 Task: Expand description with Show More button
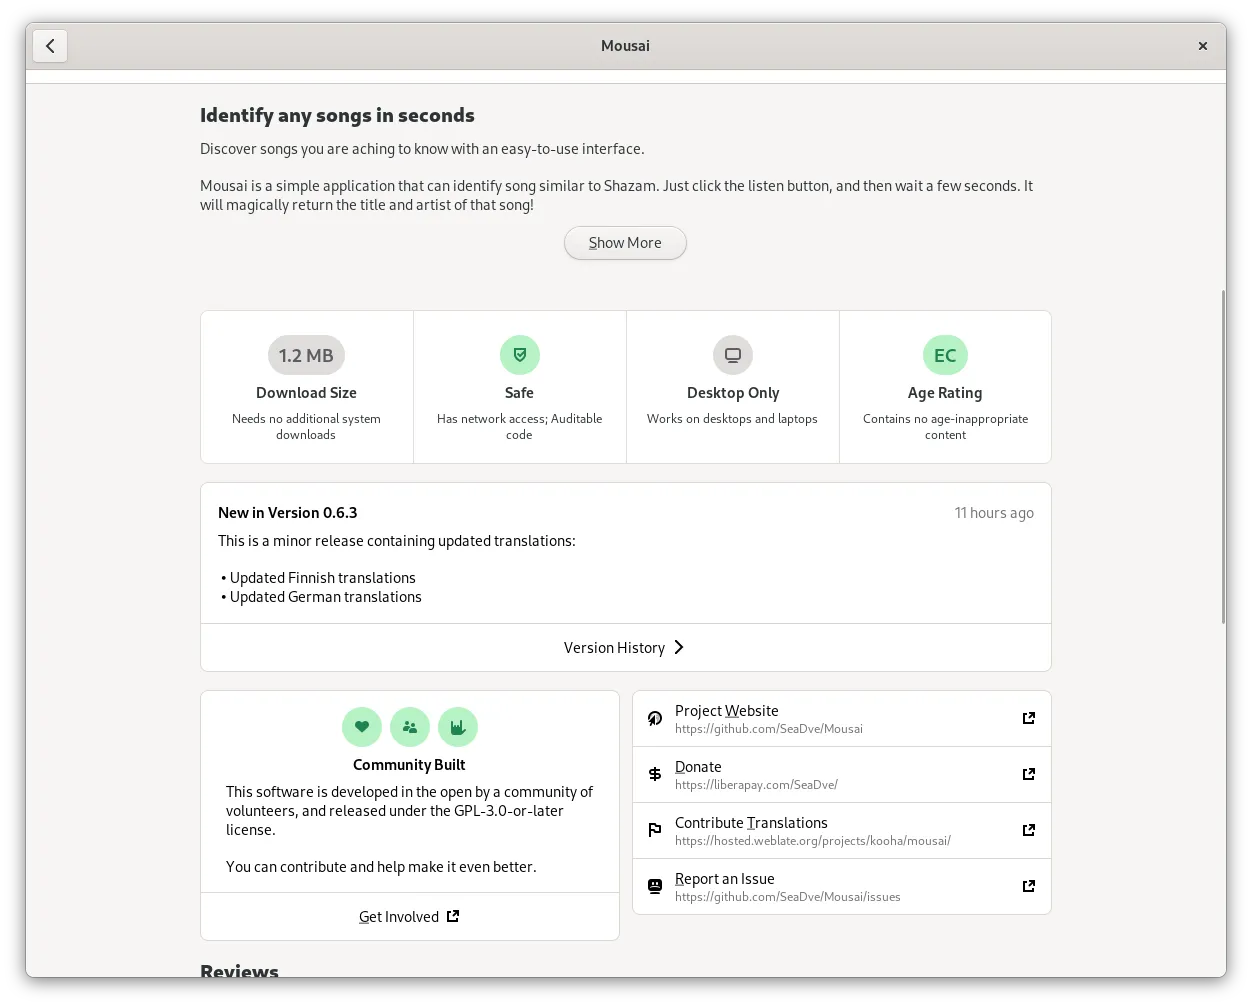[625, 243]
